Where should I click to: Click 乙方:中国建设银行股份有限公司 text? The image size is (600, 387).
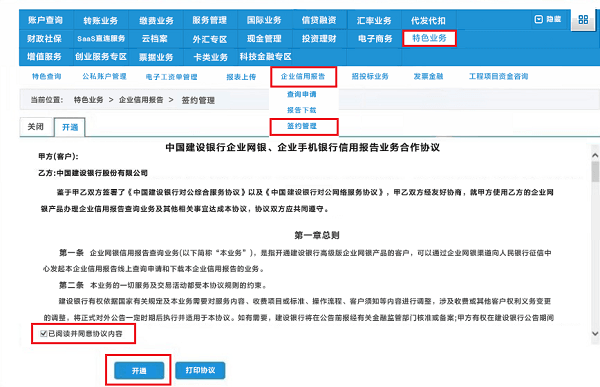click(93, 173)
